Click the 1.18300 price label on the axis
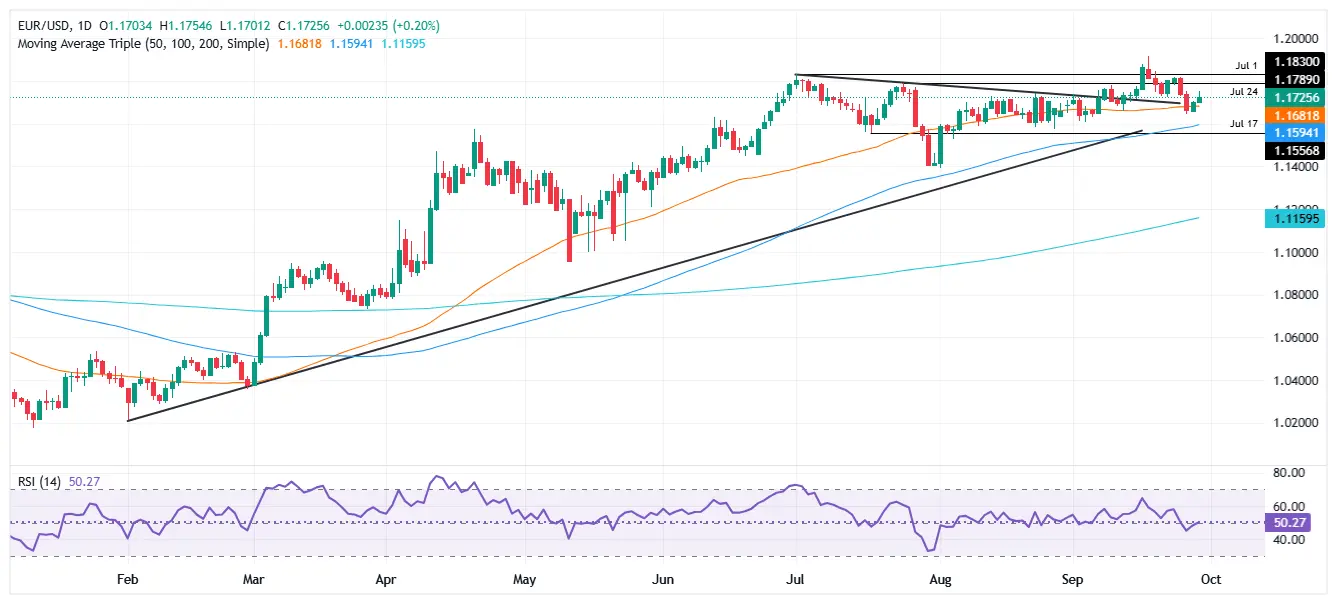1337x606 pixels. pyautogui.click(x=1297, y=61)
